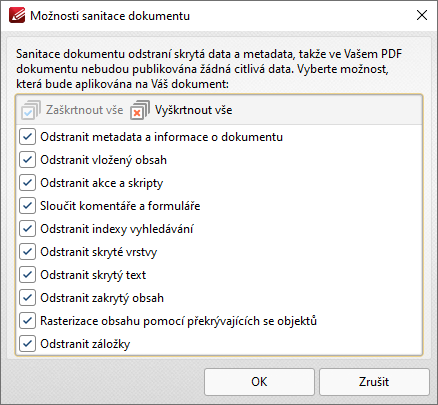This screenshot has width=438, height=405.
Task: Click the Zaškrtnout vše check-all icon
Action: coord(31,110)
